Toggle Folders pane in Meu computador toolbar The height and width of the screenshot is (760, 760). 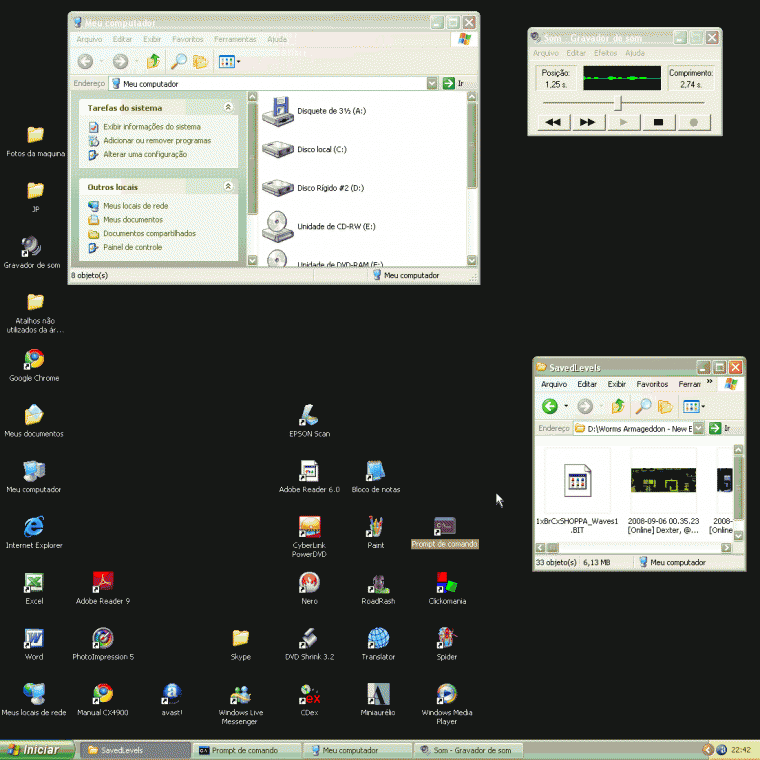click(x=200, y=62)
